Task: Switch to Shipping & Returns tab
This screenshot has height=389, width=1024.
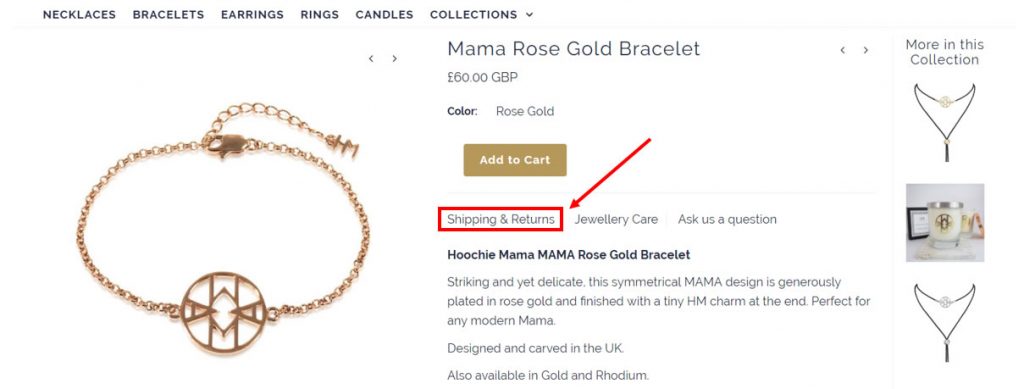Action: (501, 219)
